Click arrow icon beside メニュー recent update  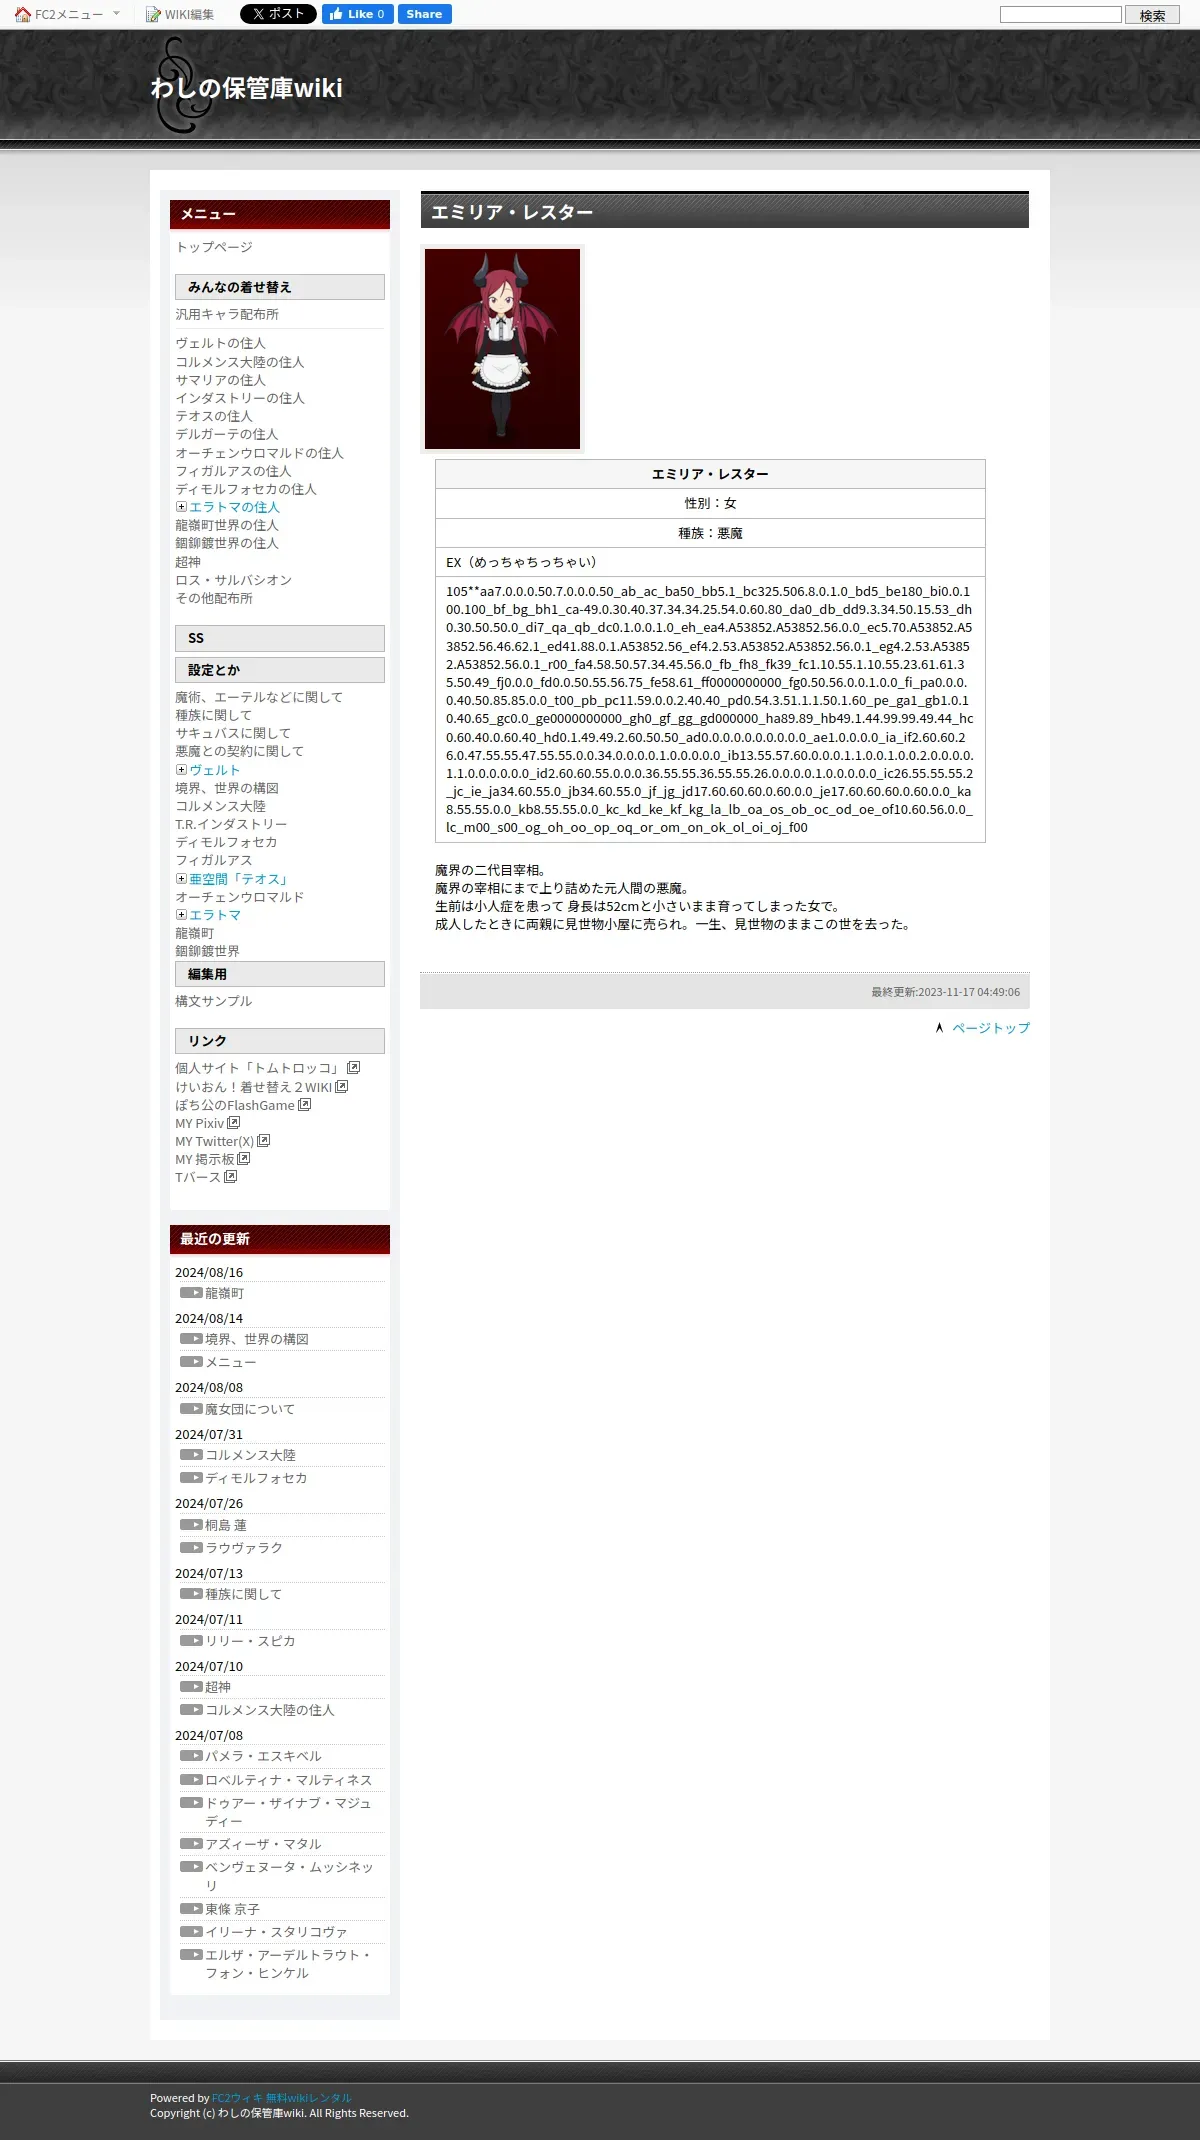point(191,1362)
